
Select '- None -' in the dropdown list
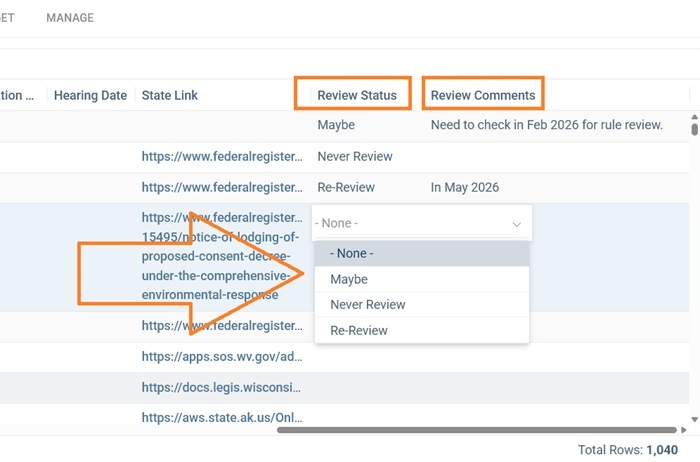click(x=351, y=254)
